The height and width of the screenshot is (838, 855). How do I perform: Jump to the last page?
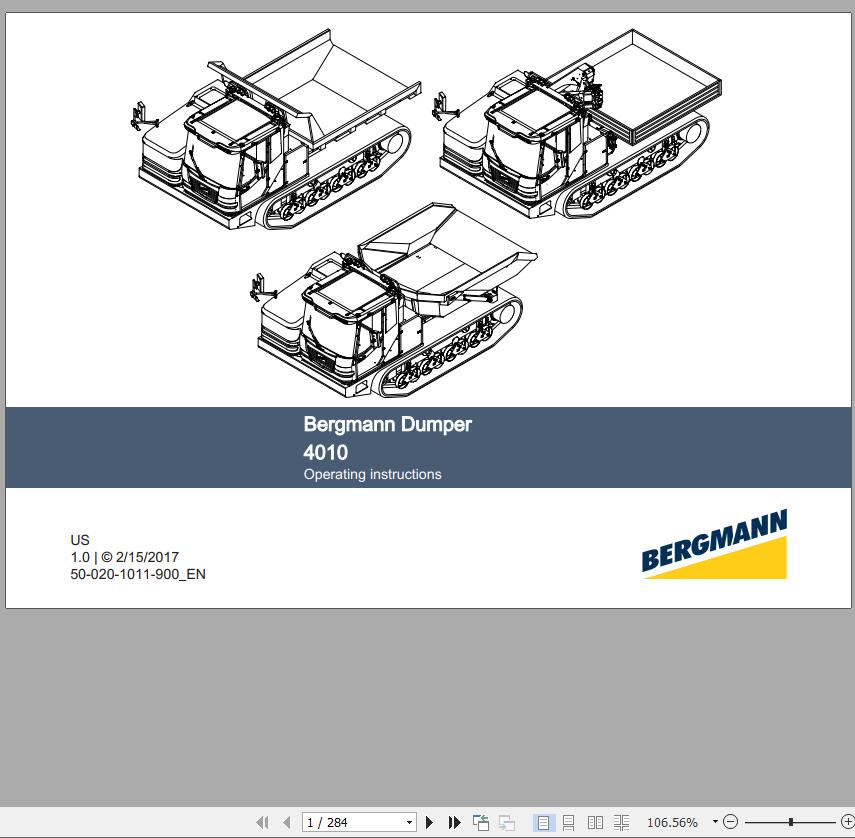pos(454,822)
